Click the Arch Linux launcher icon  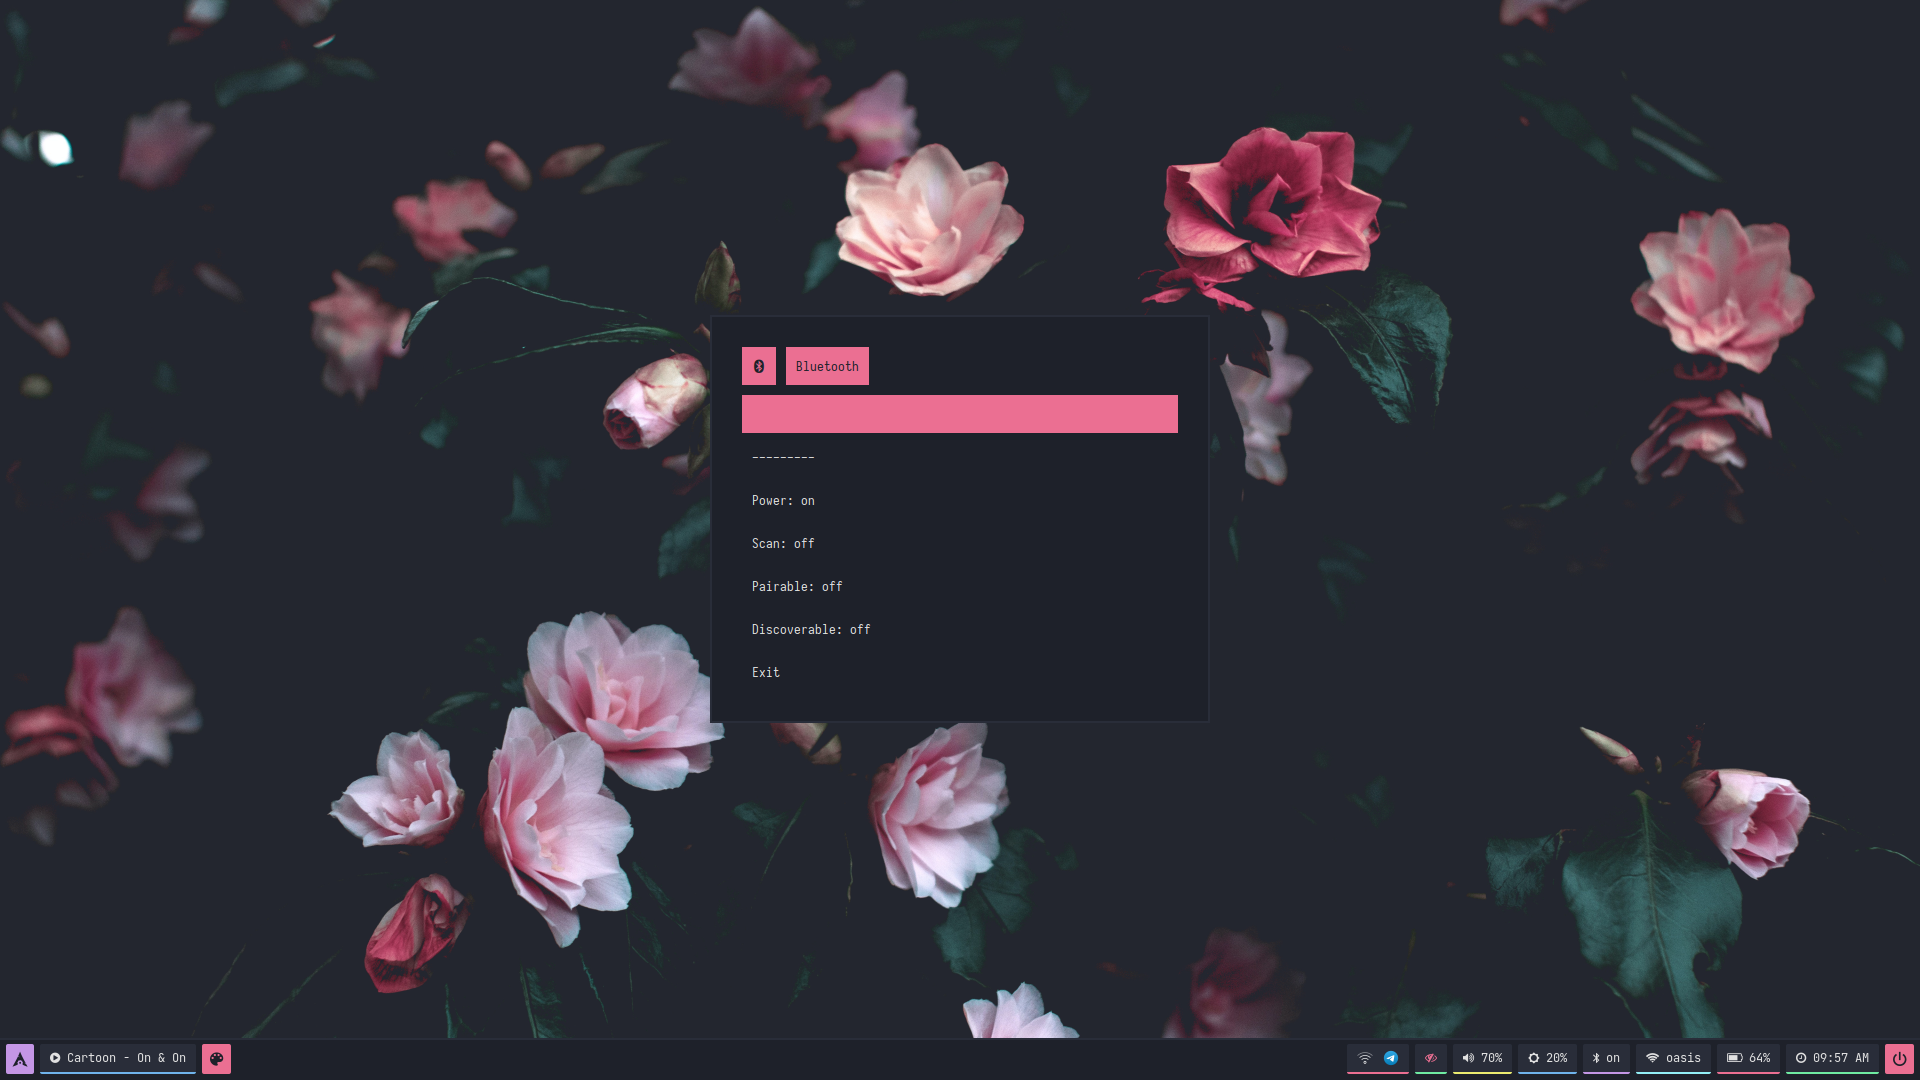pyautogui.click(x=20, y=1058)
